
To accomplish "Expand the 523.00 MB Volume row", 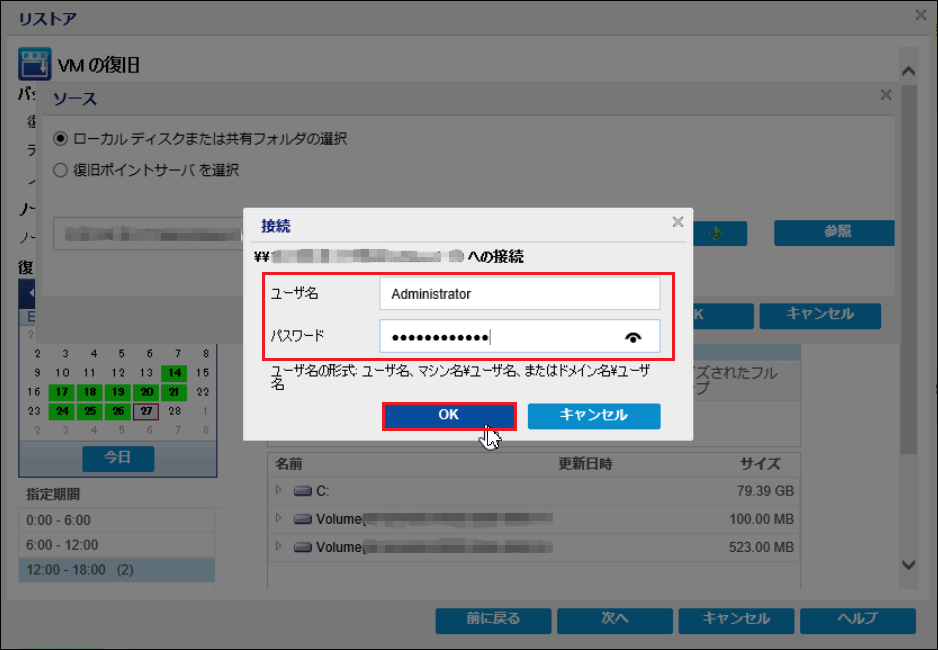I will (279, 546).
